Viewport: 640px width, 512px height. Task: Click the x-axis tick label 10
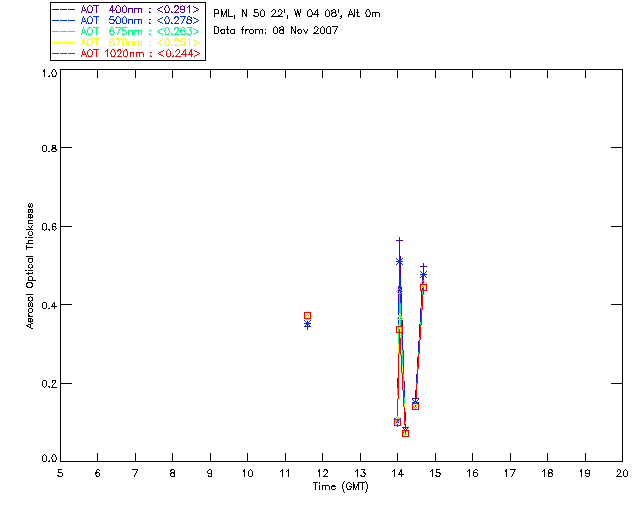tap(248, 473)
